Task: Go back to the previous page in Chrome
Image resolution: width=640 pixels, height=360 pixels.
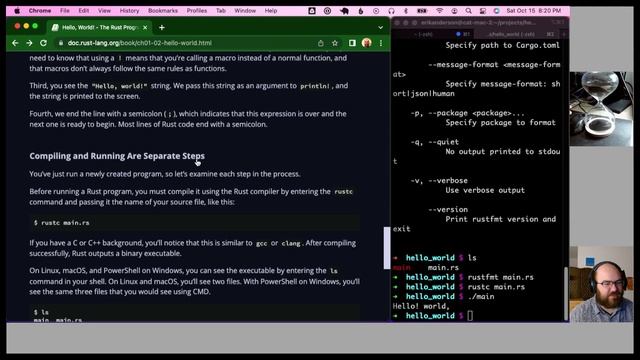Action: pyautogui.click(x=15, y=43)
